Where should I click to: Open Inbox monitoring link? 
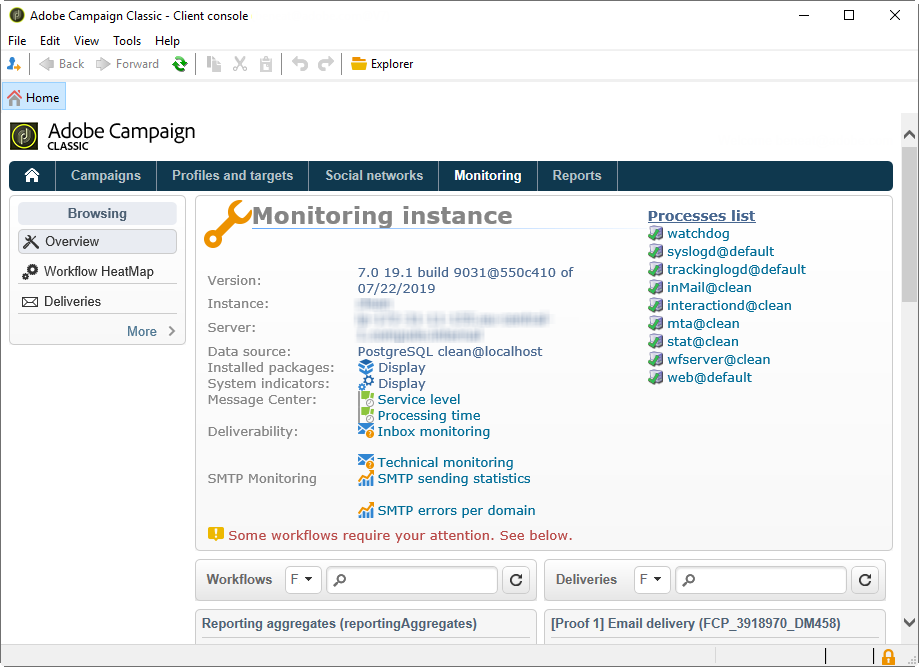[433, 431]
